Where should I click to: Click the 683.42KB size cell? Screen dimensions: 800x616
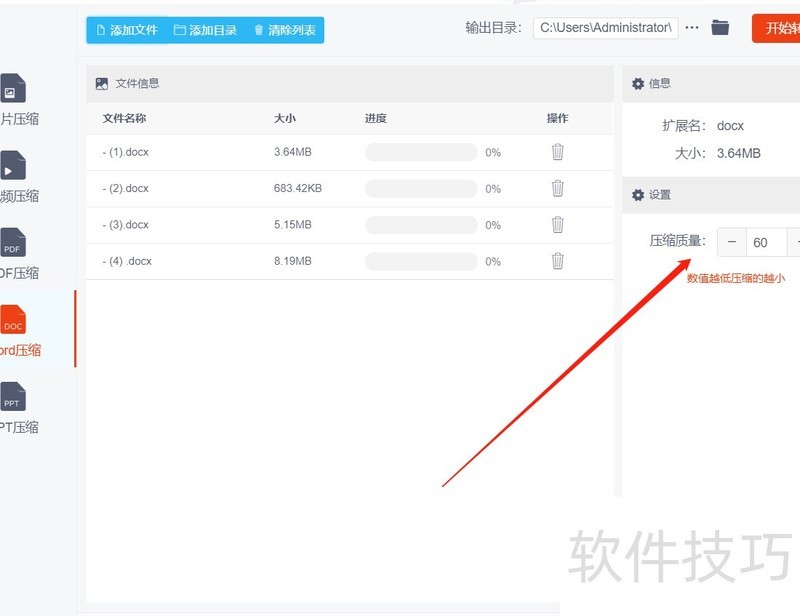pyautogui.click(x=298, y=188)
